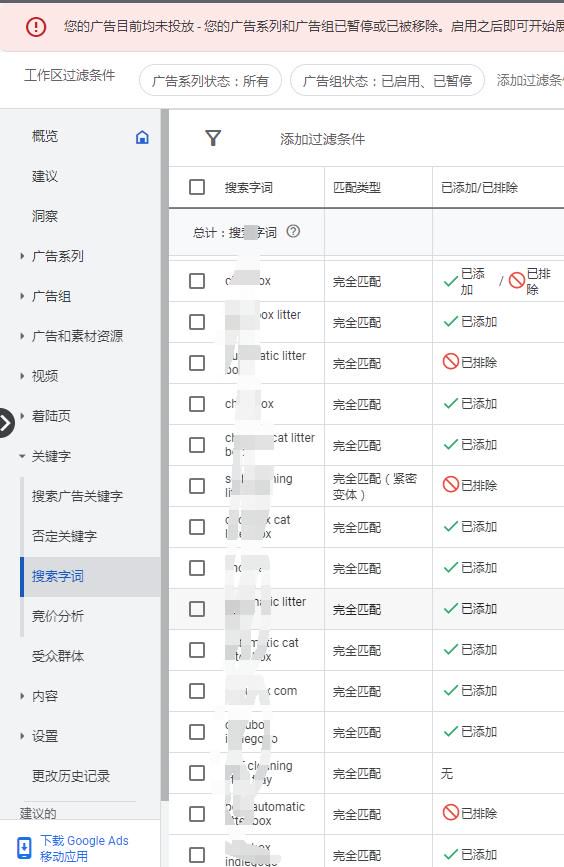The height and width of the screenshot is (867, 564).
Task: Click the black circular arrow at the left edge
Action: click(x=6, y=423)
